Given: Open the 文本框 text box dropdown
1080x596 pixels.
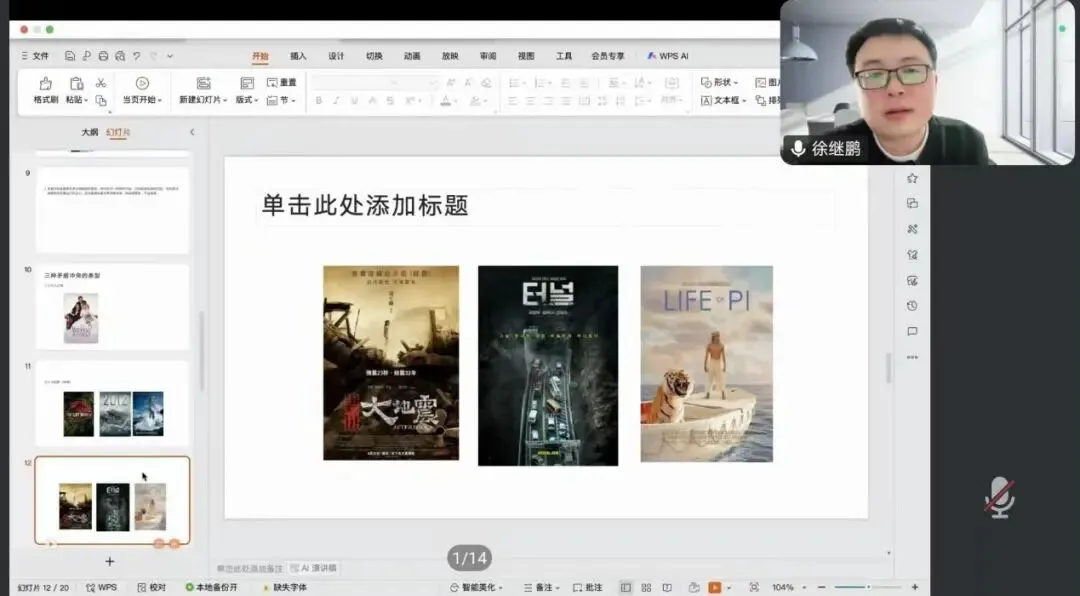Looking at the screenshot, I should 723,101.
